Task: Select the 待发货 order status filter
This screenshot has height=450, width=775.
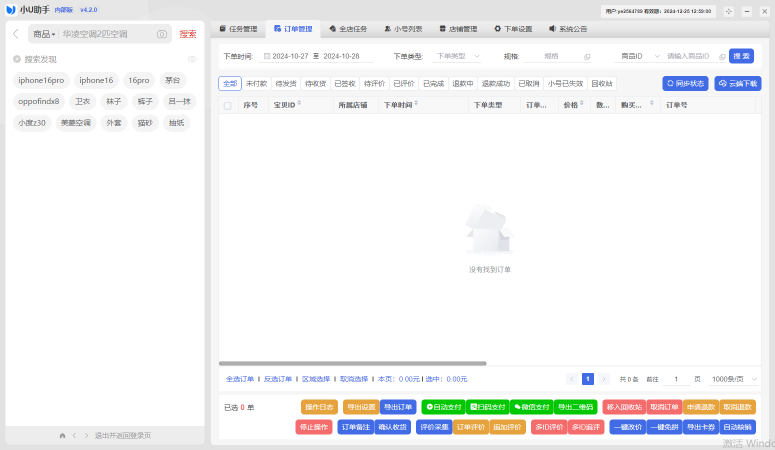Action: 286,84
